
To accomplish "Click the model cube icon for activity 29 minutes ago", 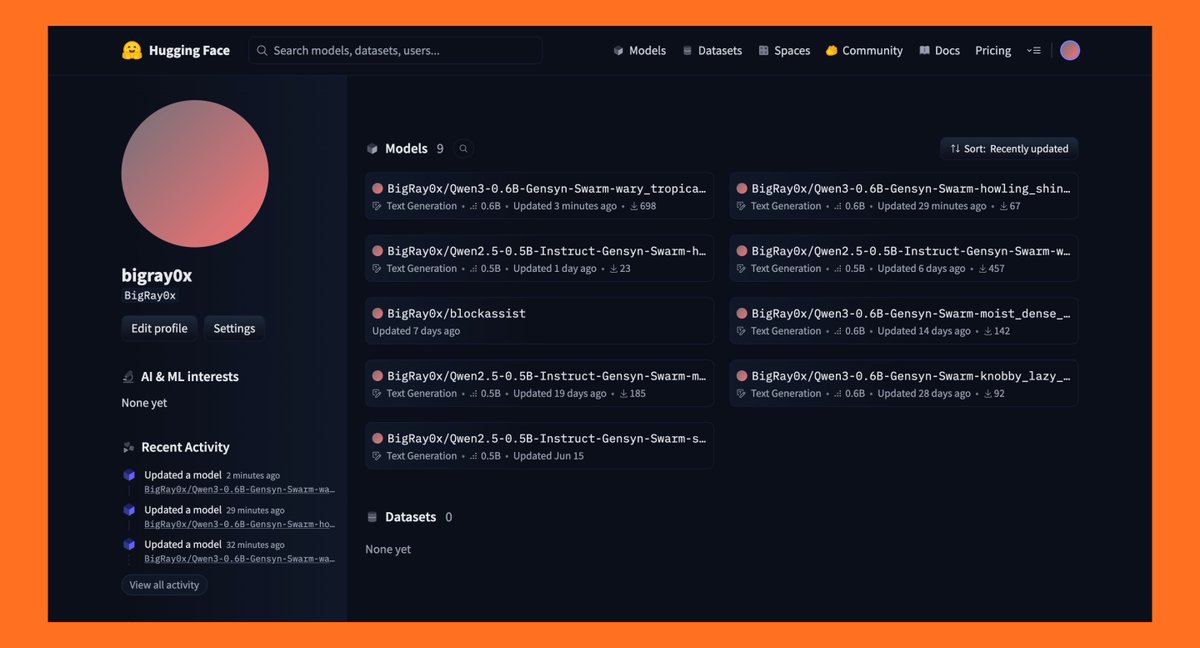I will [128, 510].
